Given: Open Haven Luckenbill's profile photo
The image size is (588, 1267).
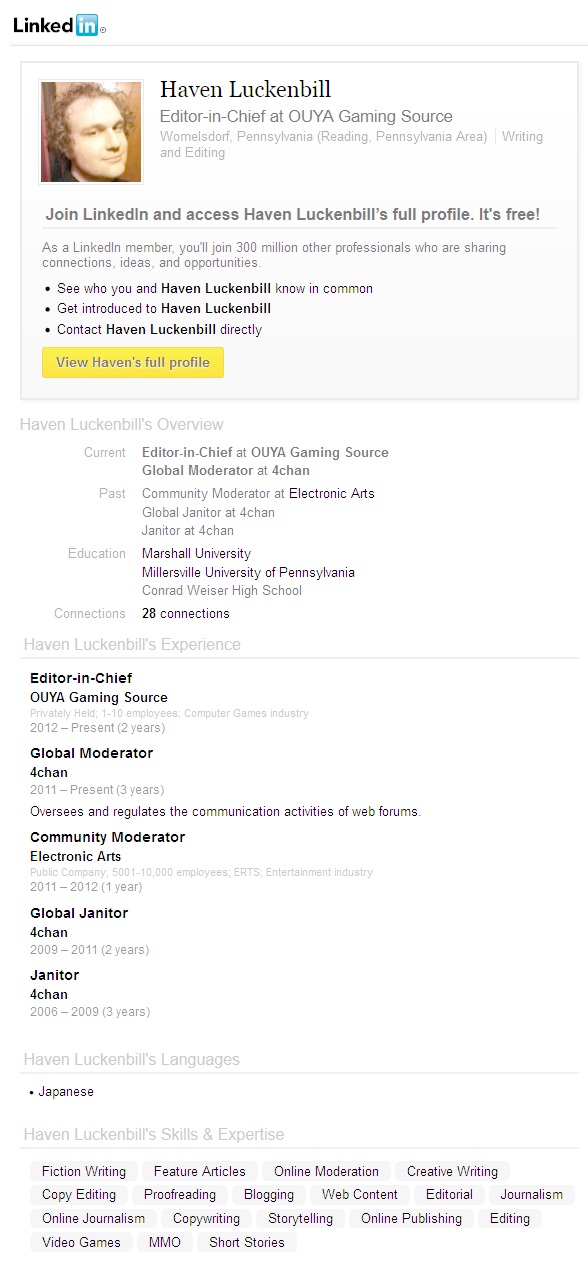Looking at the screenshot, I should click(91, 132).
